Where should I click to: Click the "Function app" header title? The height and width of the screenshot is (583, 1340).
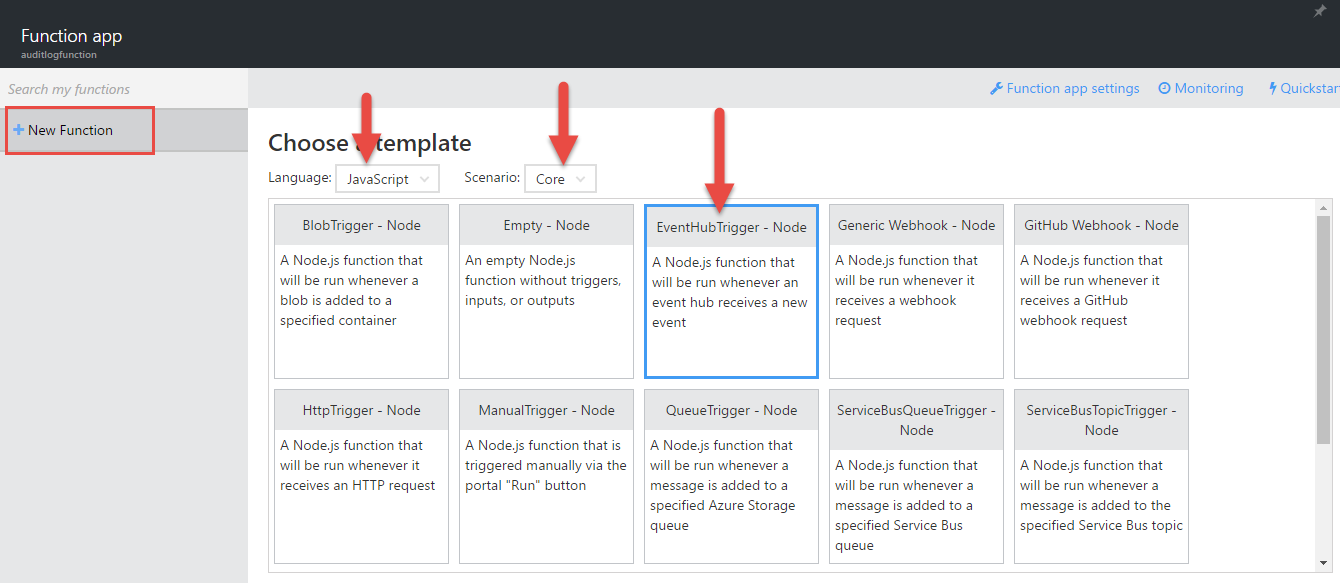71,36
